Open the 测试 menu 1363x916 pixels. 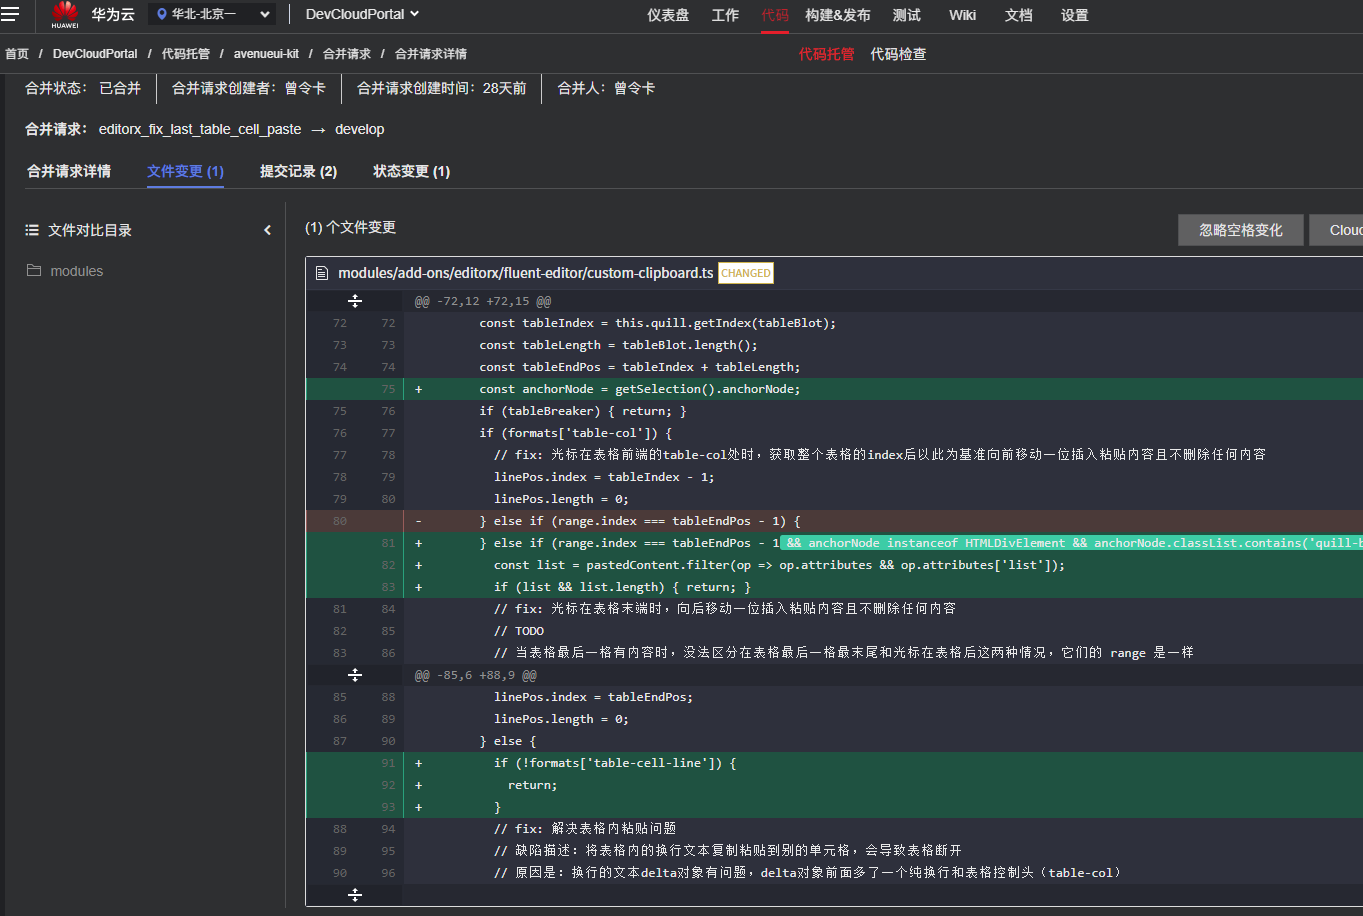(x=907, y=15)
